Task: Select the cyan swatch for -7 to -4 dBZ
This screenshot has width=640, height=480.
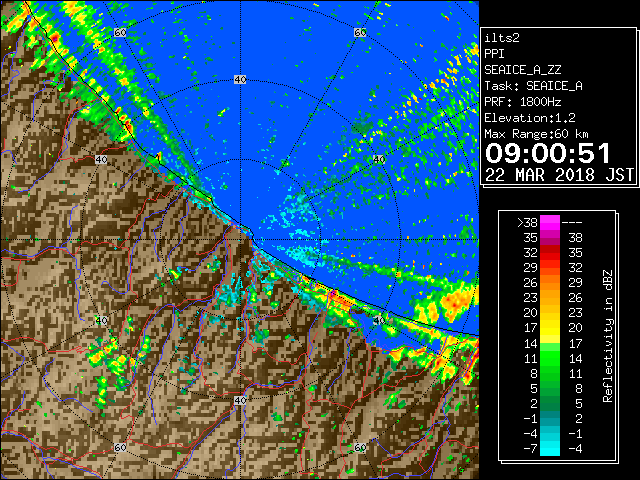Action: click(x=550, y=448)
